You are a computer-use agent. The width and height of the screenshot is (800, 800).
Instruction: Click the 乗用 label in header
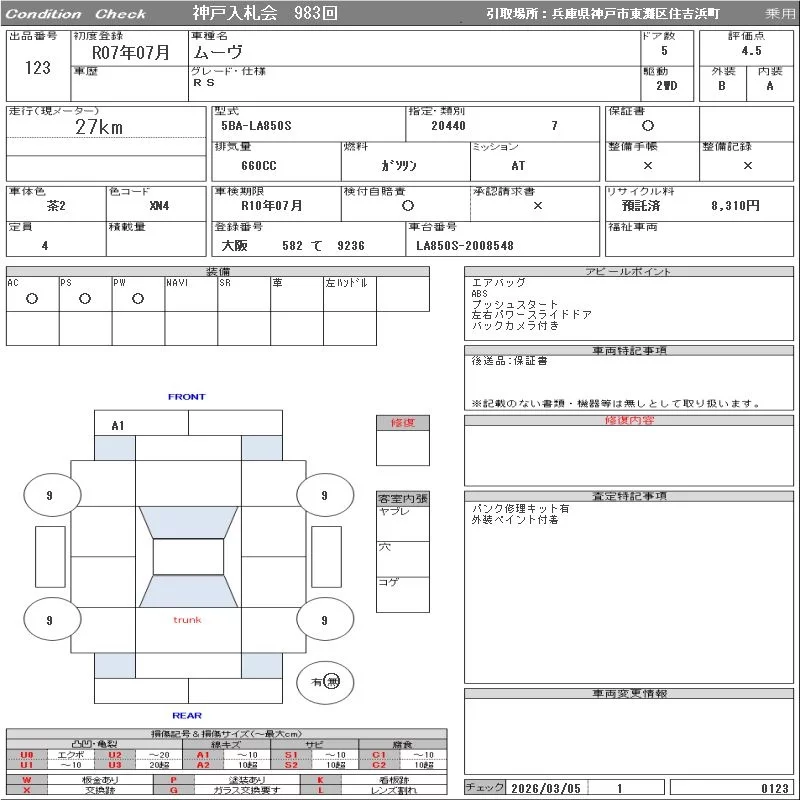[780, 13]
